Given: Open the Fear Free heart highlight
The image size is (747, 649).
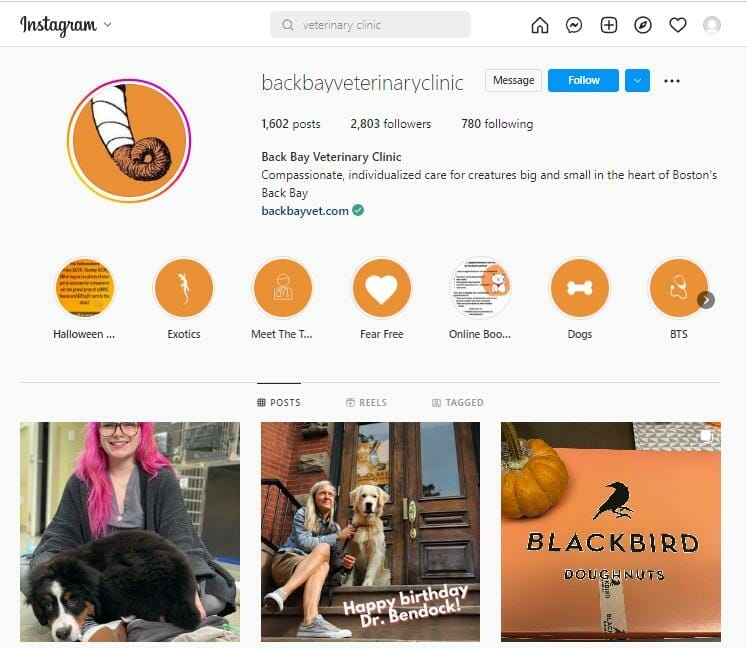Looking at the screenshot, I should coord(382,288).
